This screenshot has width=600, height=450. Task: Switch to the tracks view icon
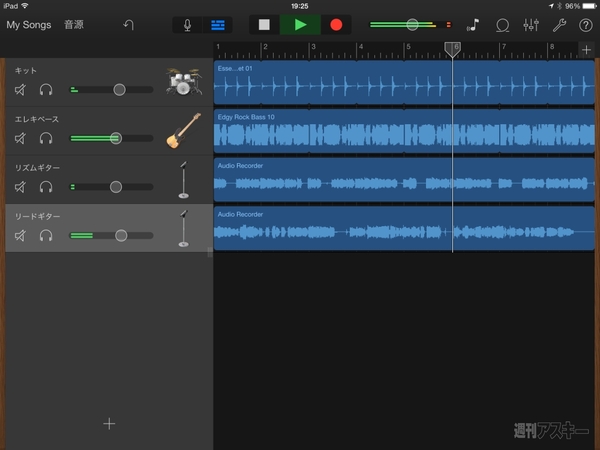(217, 24)
